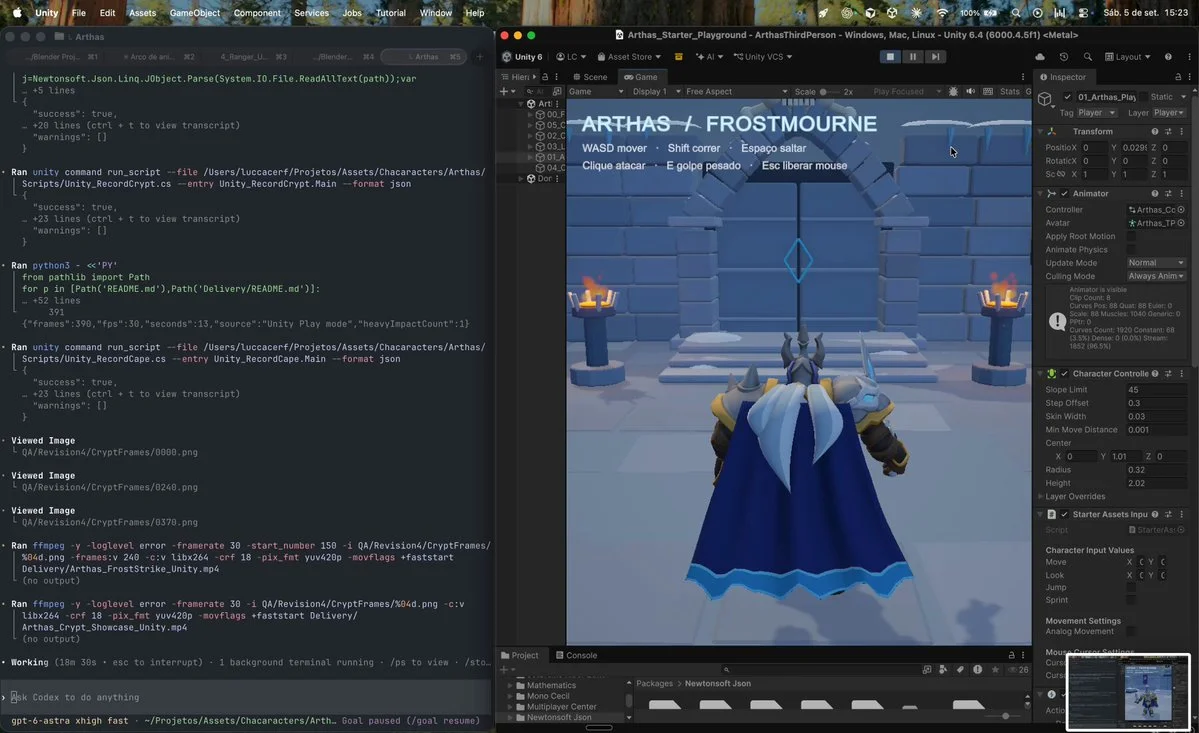Viewport: 1199px width, 733px height.
Task: Click Hierarchy add plus button
Action: point(503,92)
